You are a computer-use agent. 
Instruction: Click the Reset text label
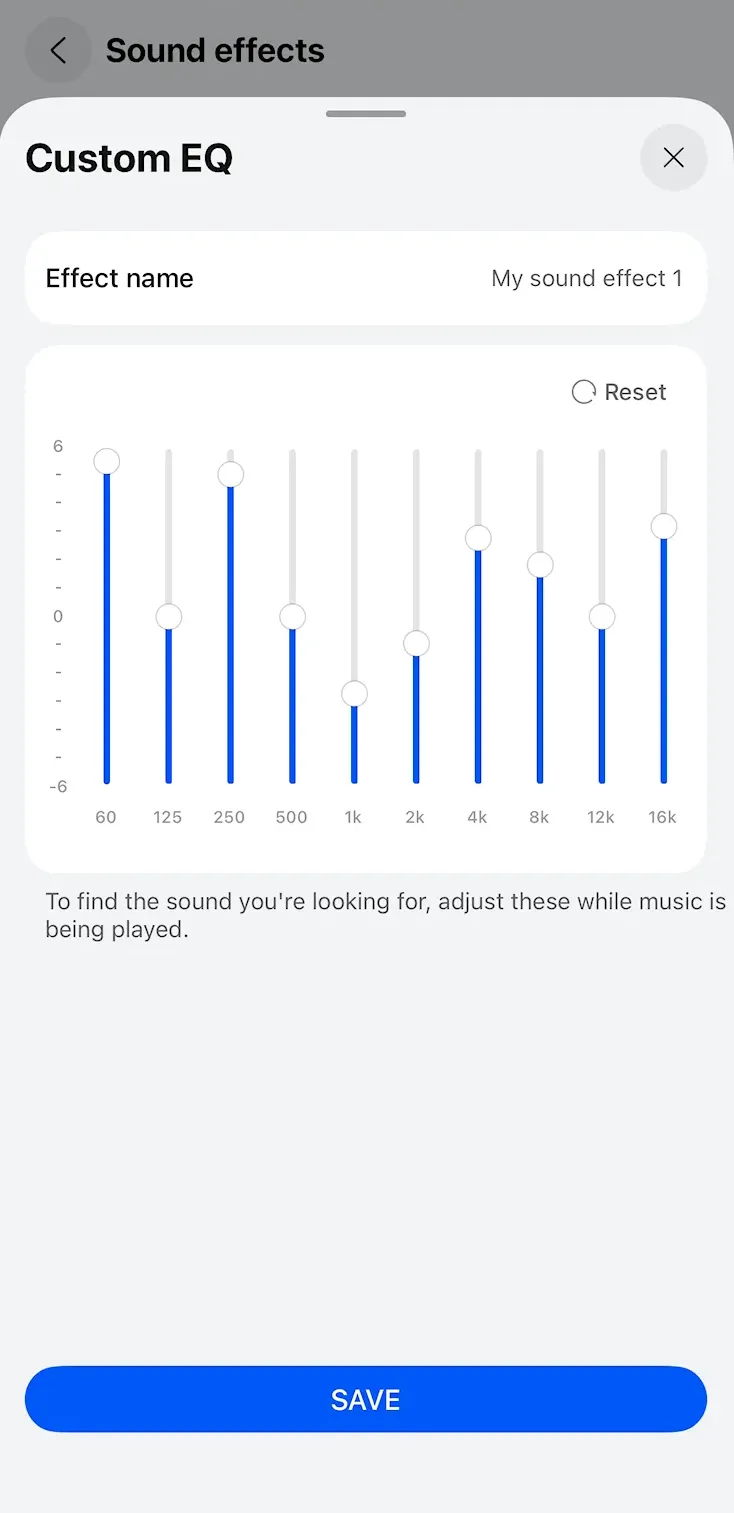[635, 392]
